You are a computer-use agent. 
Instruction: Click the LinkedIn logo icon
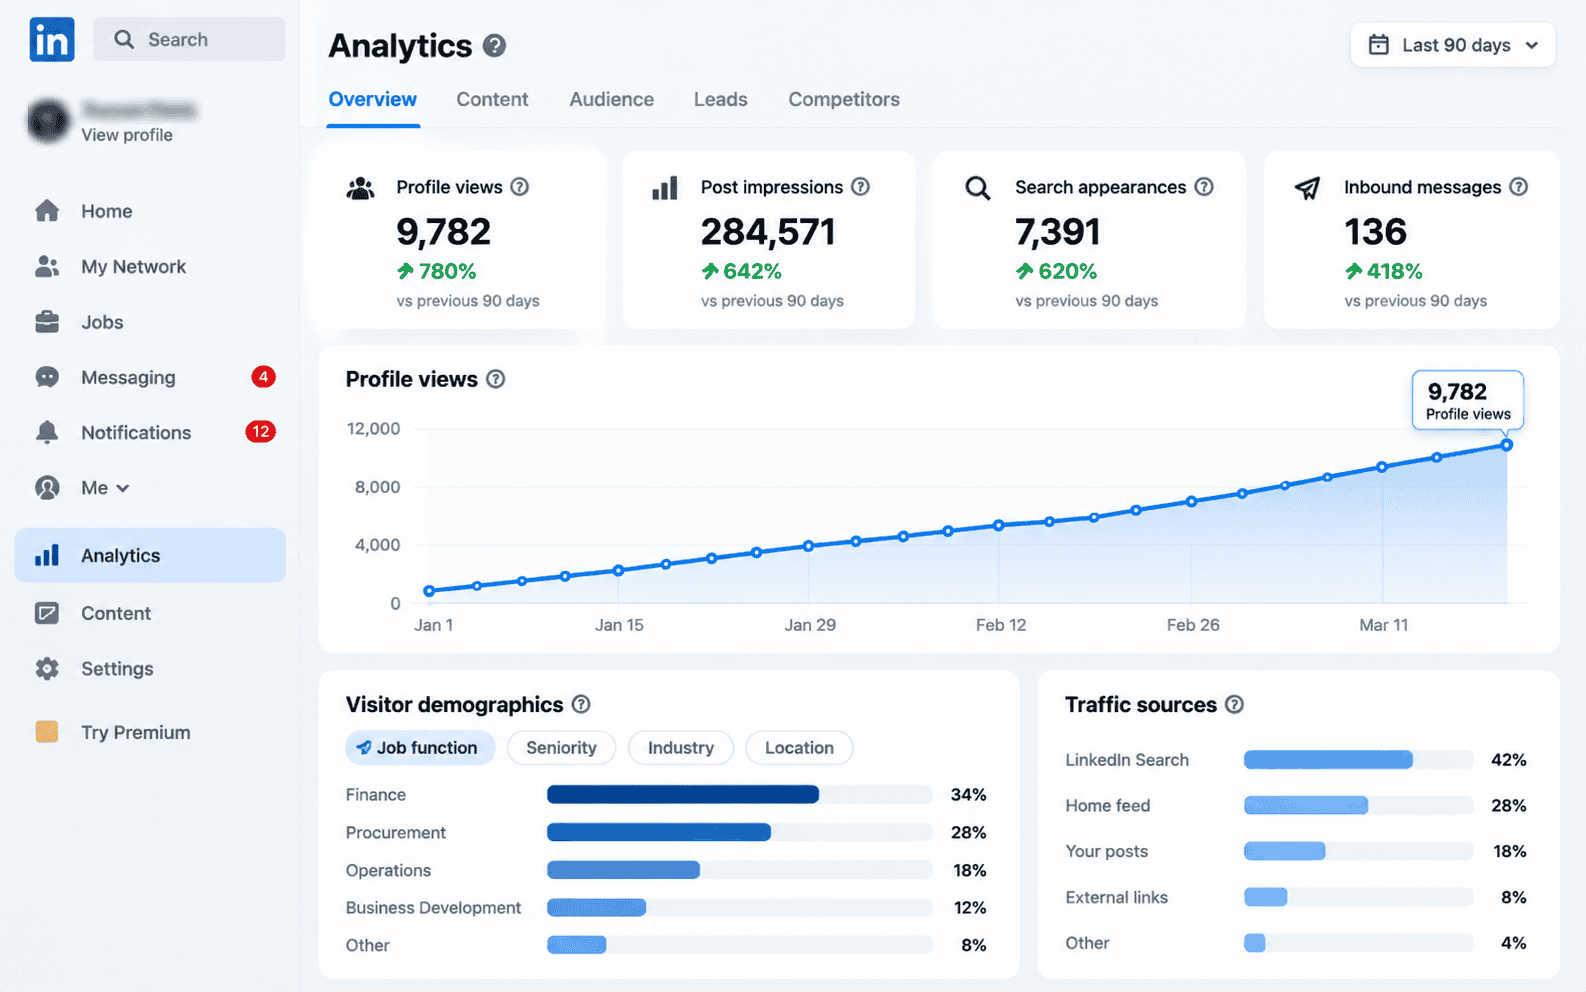click(x=51, y=40)
